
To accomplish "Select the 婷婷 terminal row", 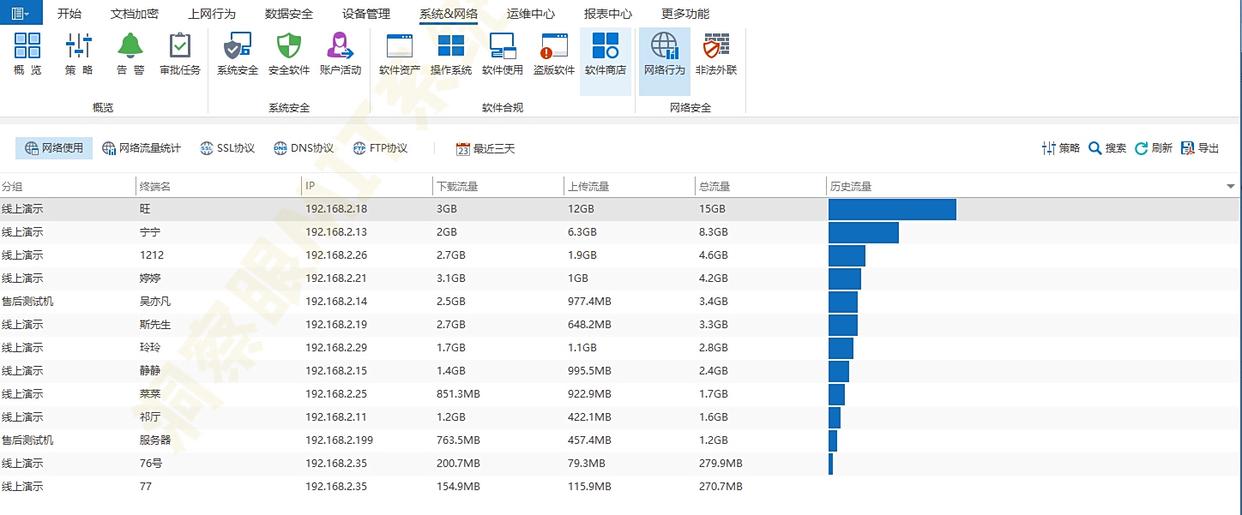I will point(621,278).
